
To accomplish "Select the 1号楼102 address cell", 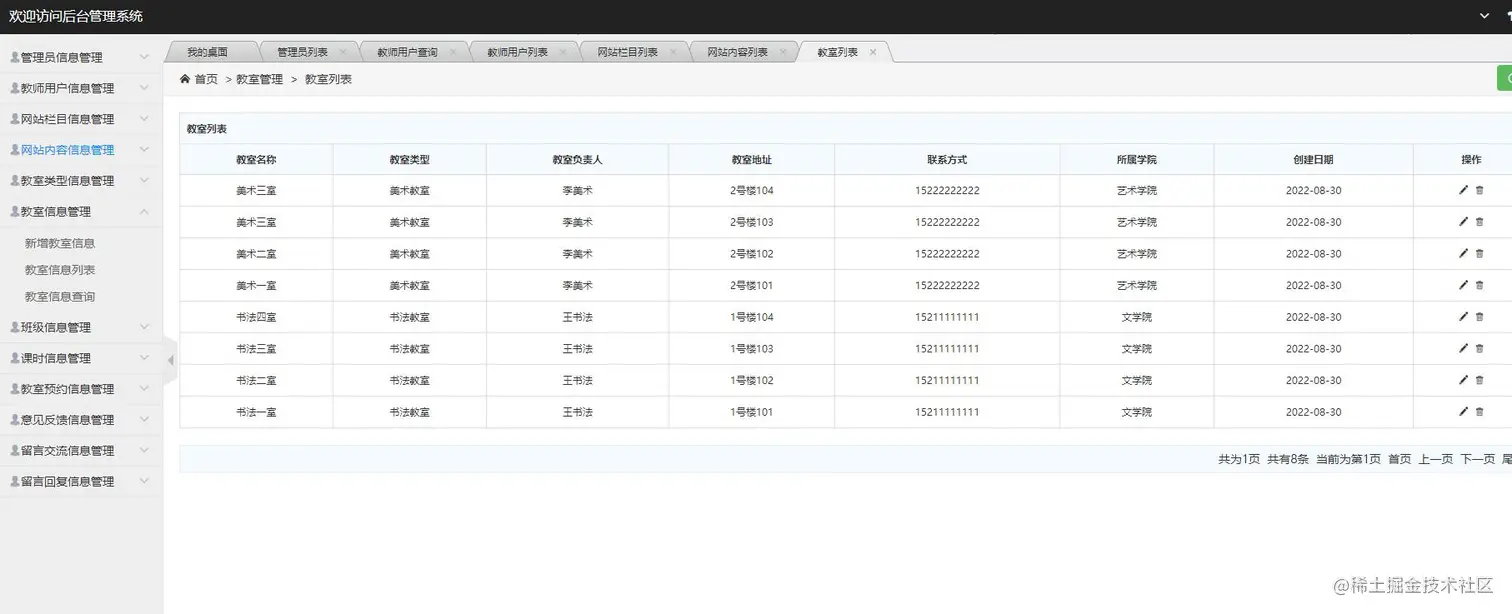I will 752,380.
